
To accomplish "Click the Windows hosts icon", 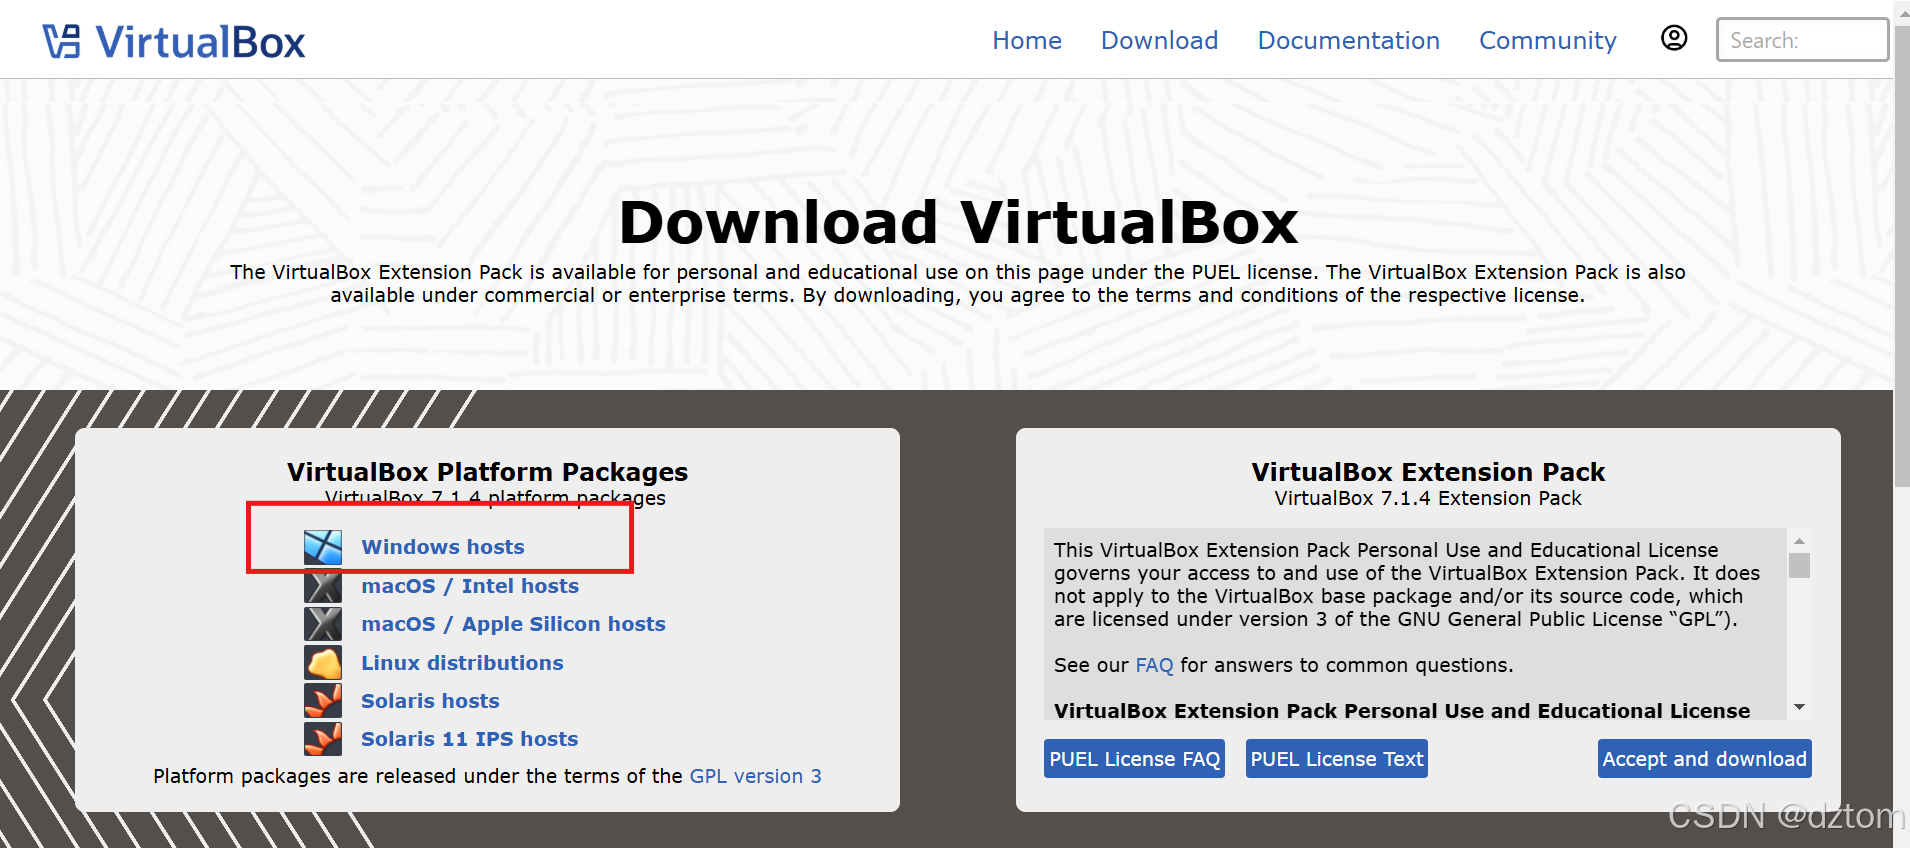I will (323, 547).
